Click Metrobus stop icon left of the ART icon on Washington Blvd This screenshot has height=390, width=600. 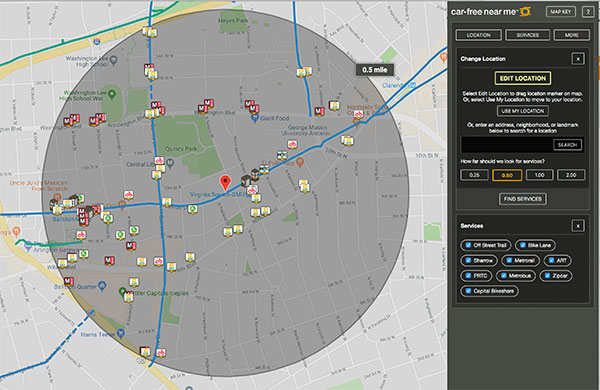pyautogui.click(x=320, y=111)
